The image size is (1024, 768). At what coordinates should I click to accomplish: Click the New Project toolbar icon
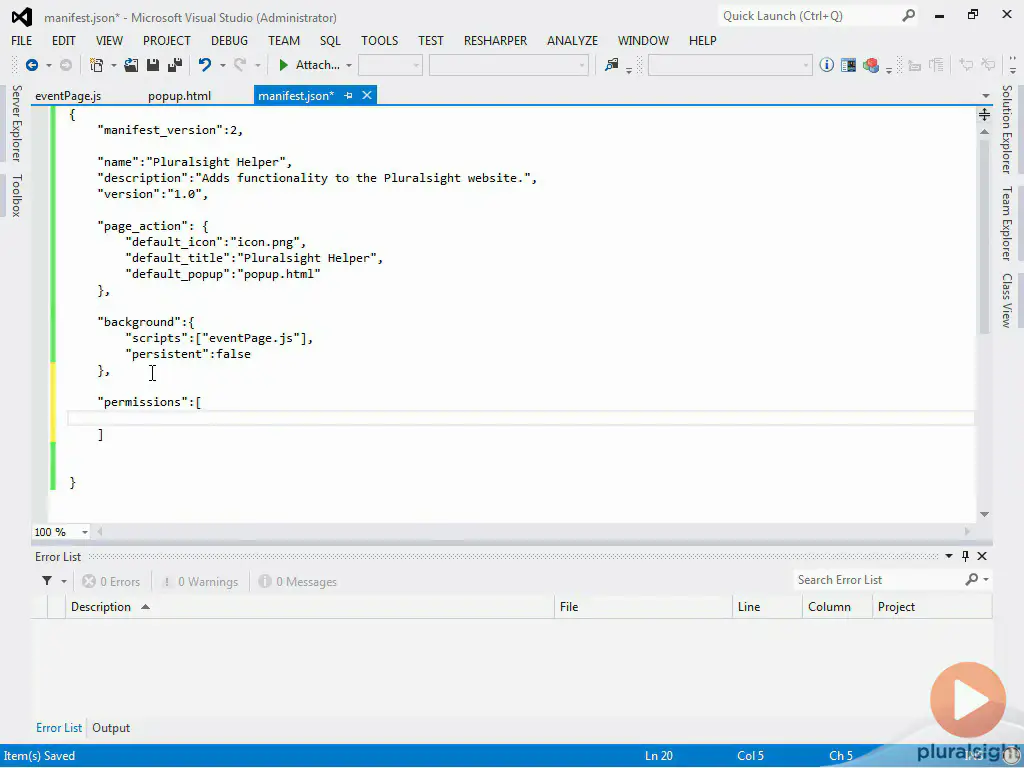97,65
